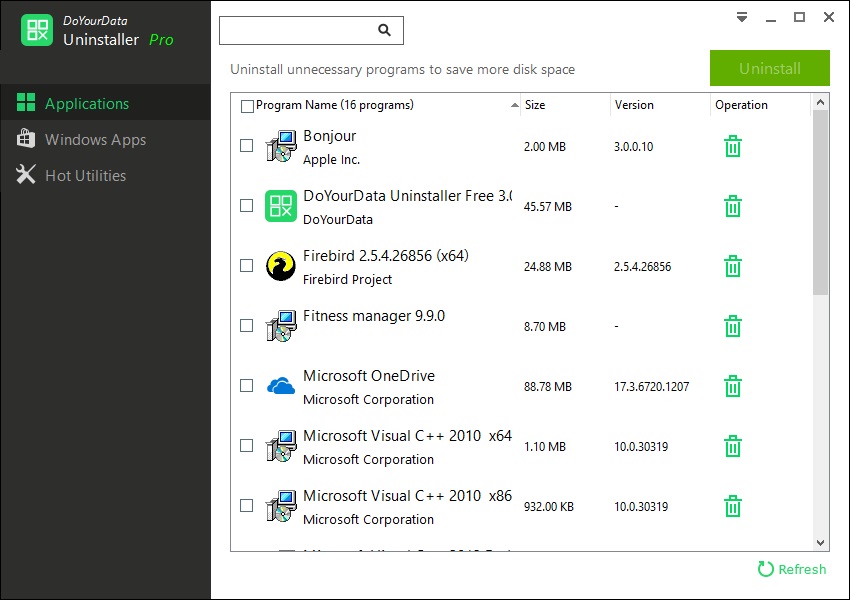This screenshot has height=600, width=850.
Task: Click the Firebird 2.5.4.26856 (x64) name
Action: (x=385, y=255)
